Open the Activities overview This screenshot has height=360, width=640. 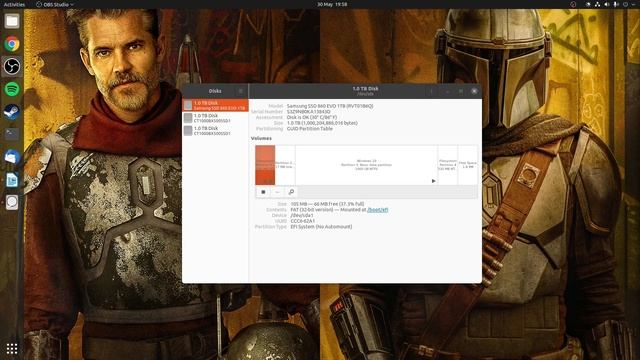(x=14, y=4)
